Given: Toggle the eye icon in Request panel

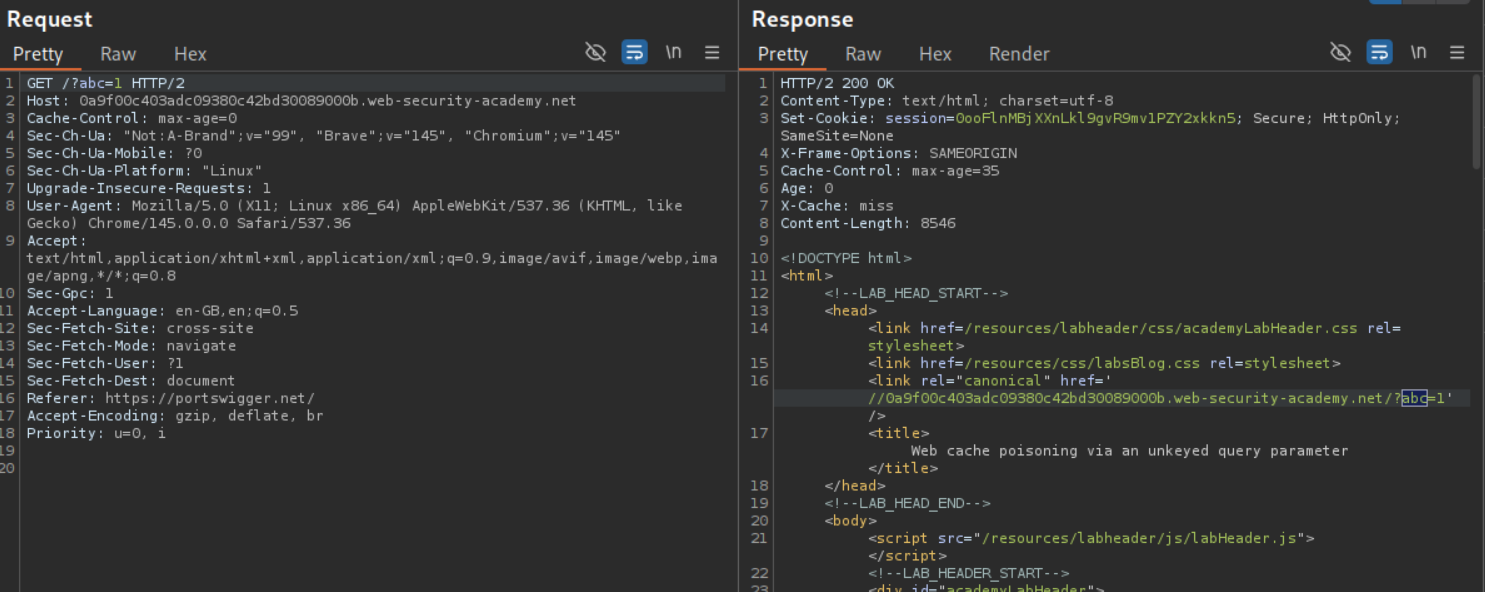Looking at the screenshot, I should (595, 53).
